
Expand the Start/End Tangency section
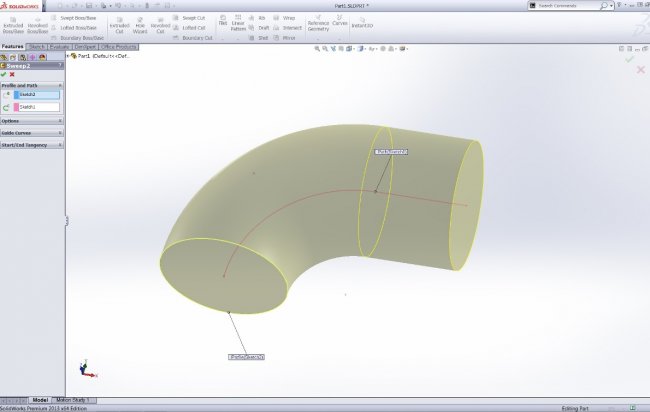(x=32, y=144)
